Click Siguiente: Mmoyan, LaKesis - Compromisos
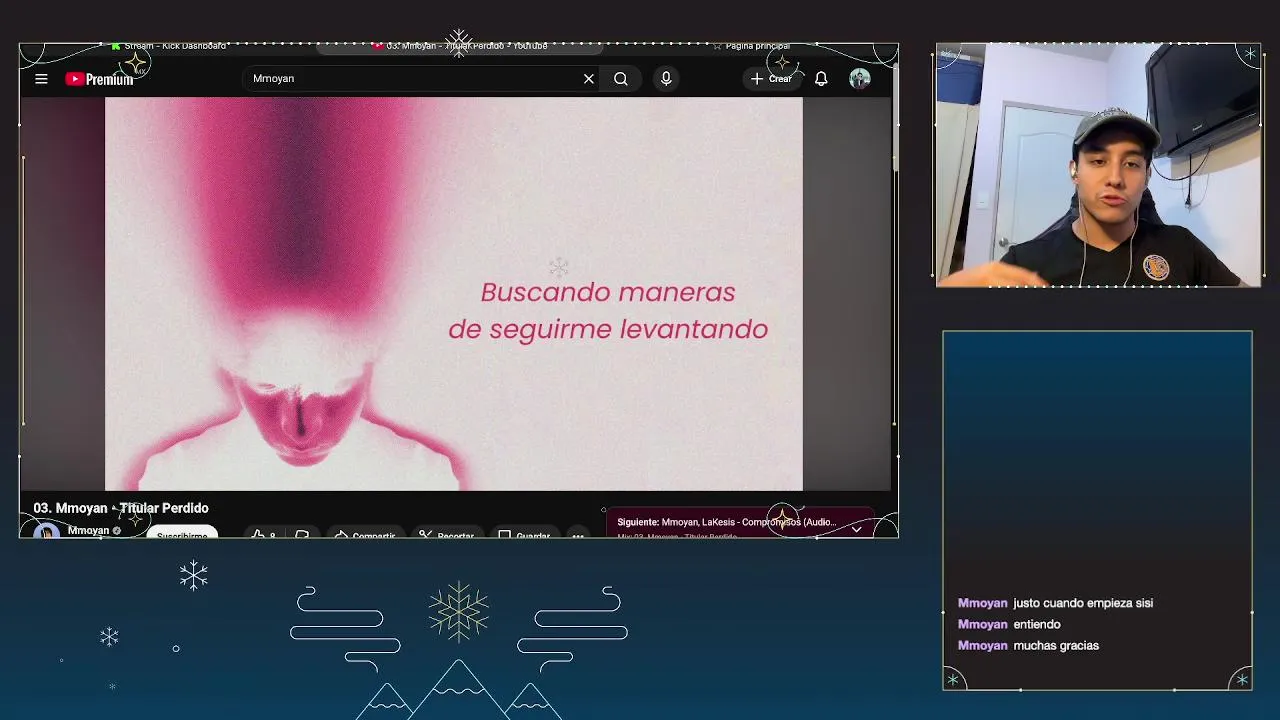Screen dimensions: 1280x720 726,522
